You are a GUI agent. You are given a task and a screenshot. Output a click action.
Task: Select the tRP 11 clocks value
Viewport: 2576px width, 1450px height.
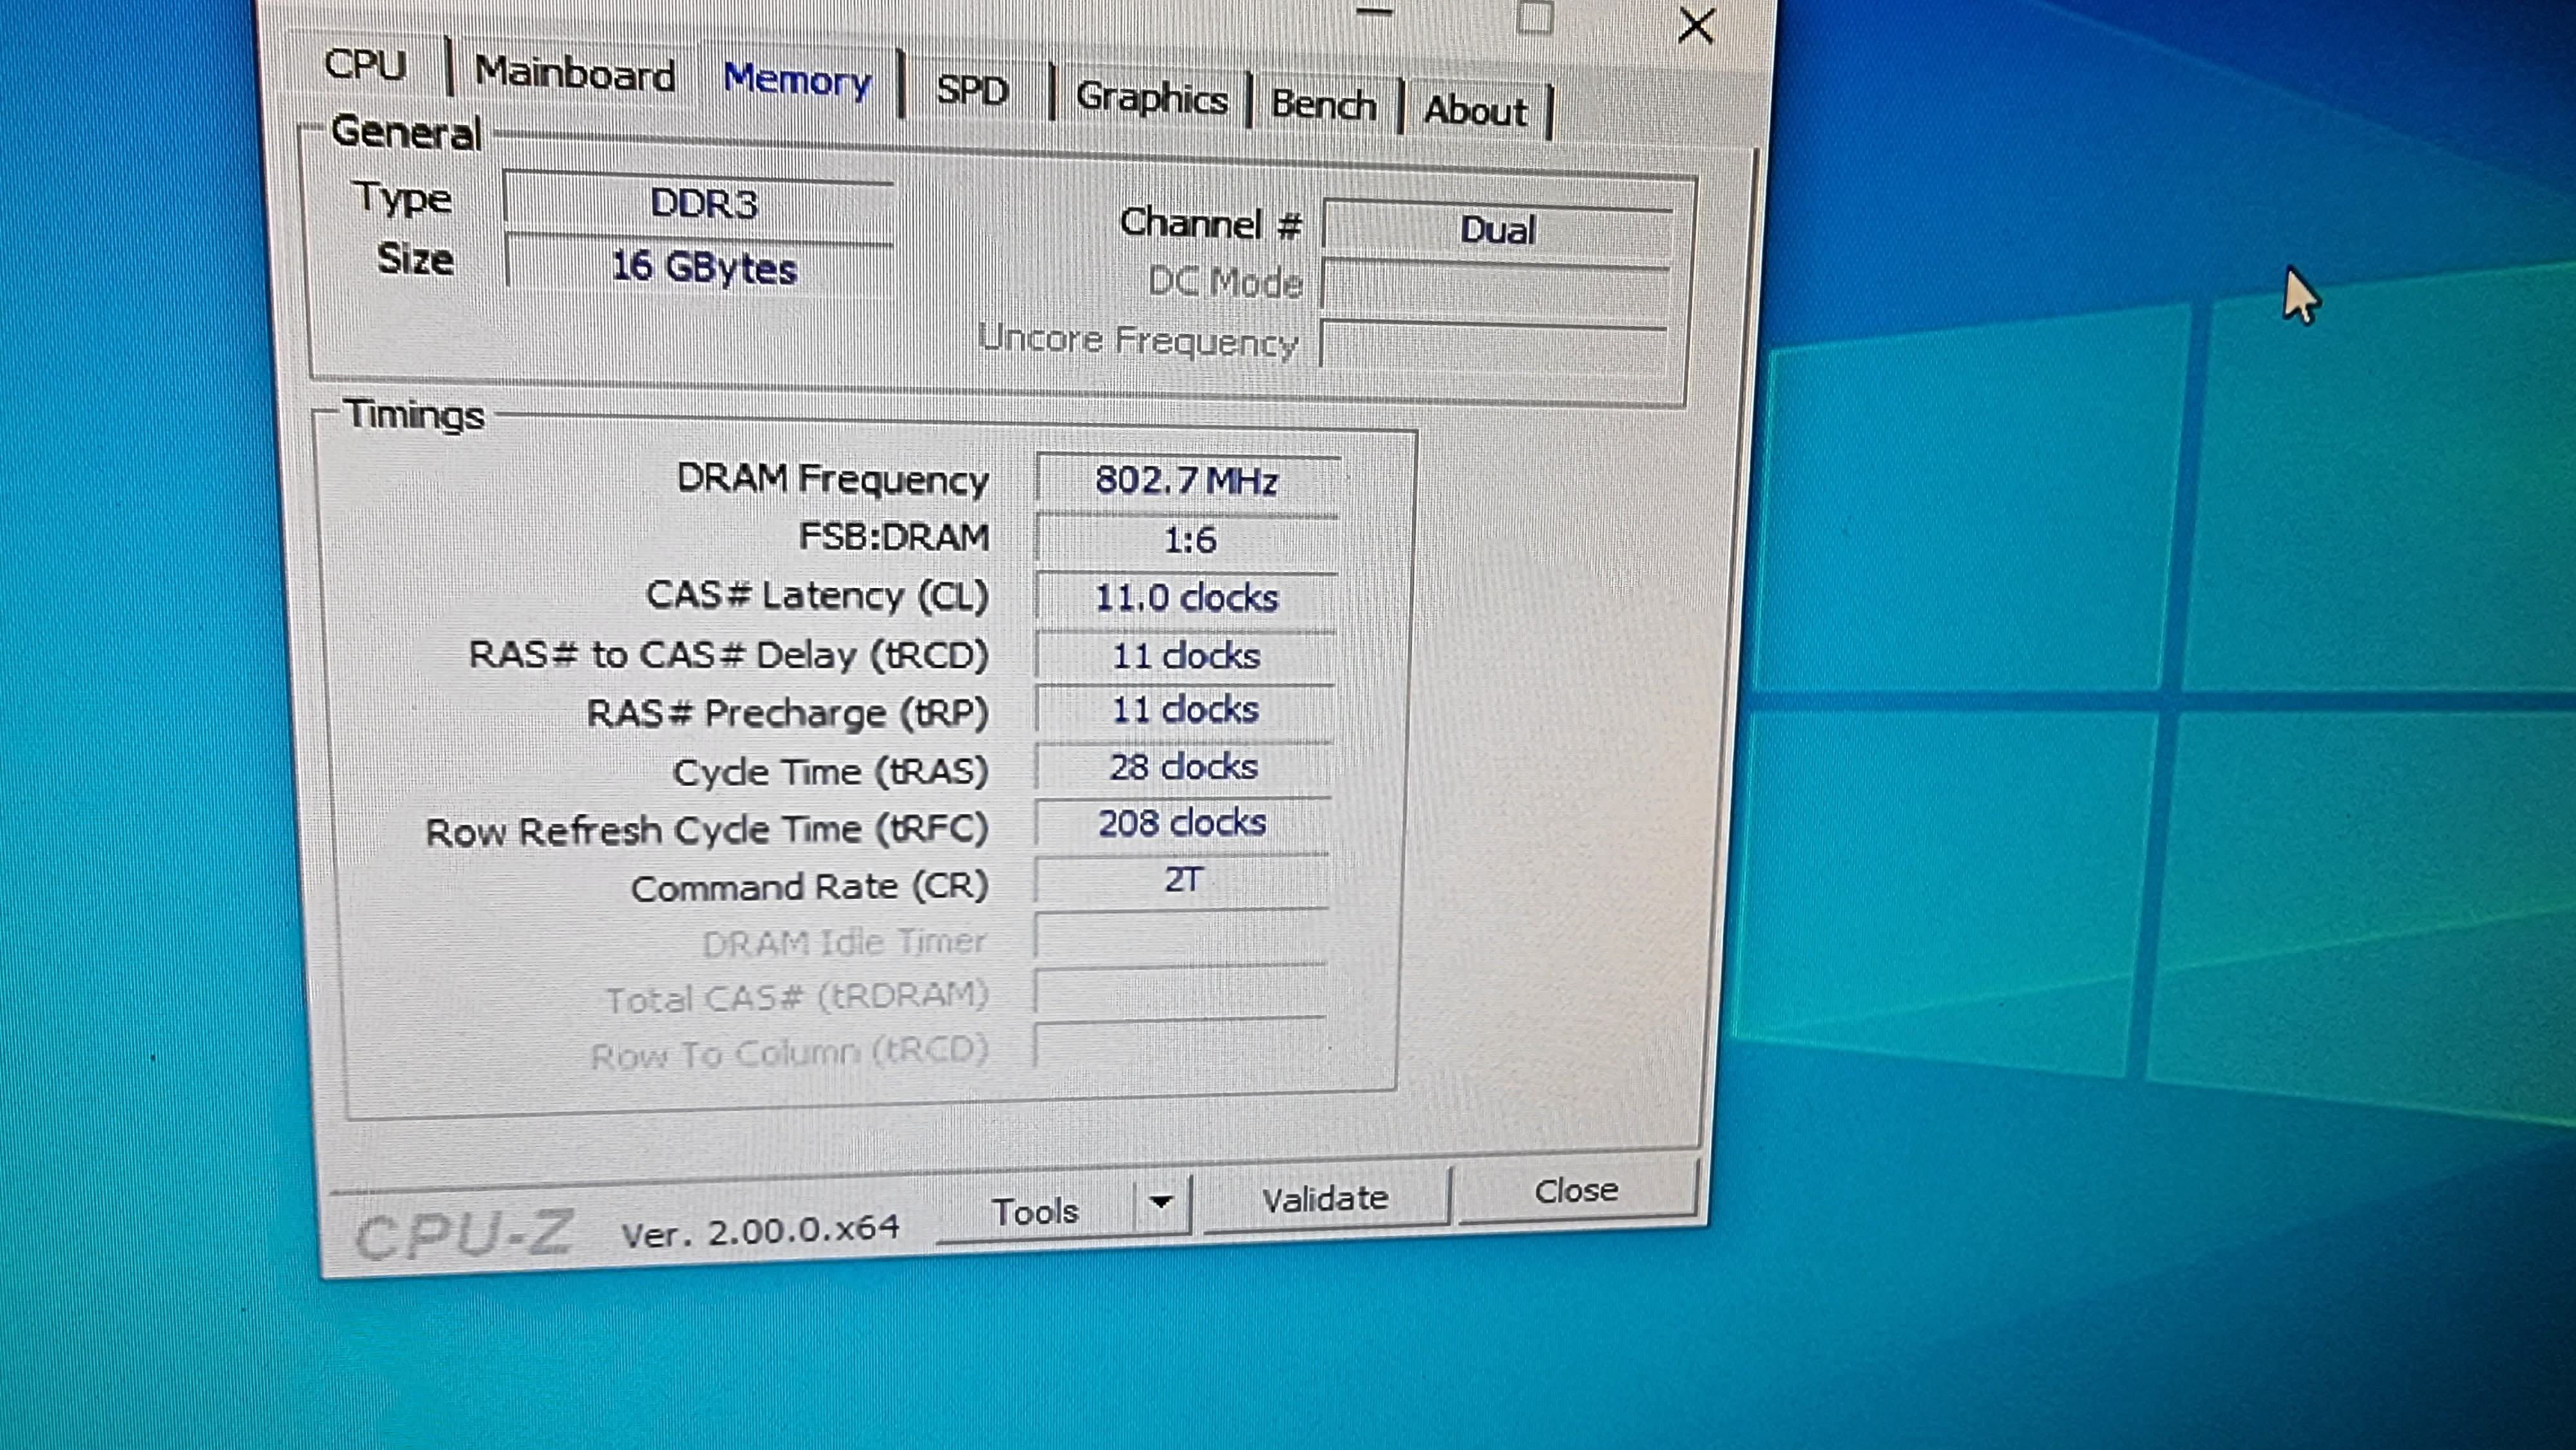pos(1185,711)
